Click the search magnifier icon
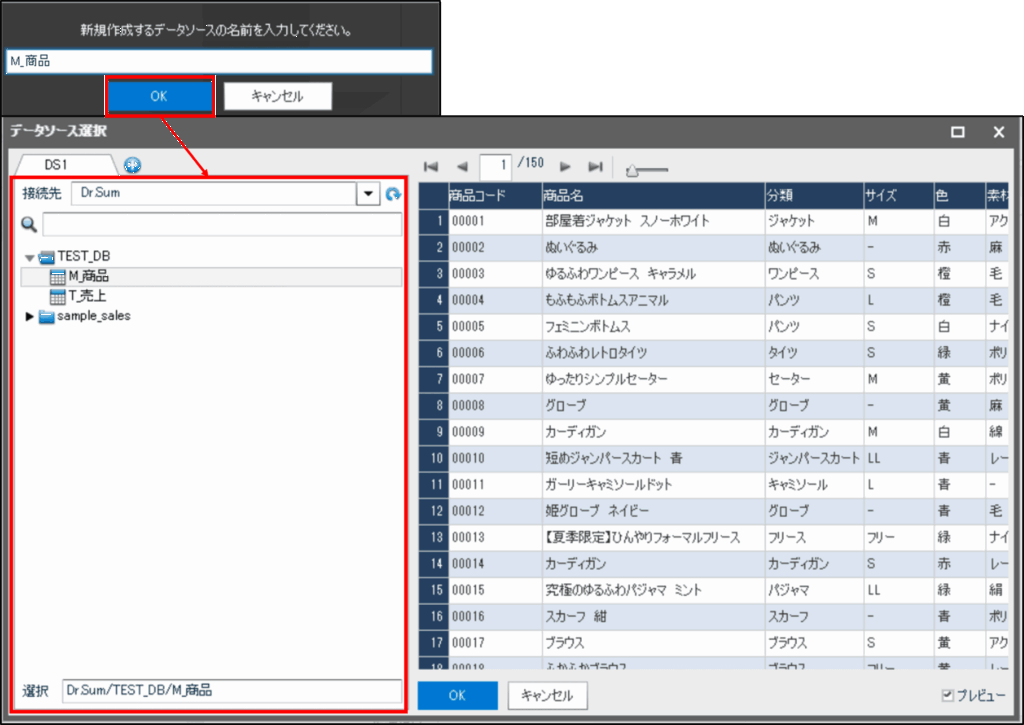 29,224
